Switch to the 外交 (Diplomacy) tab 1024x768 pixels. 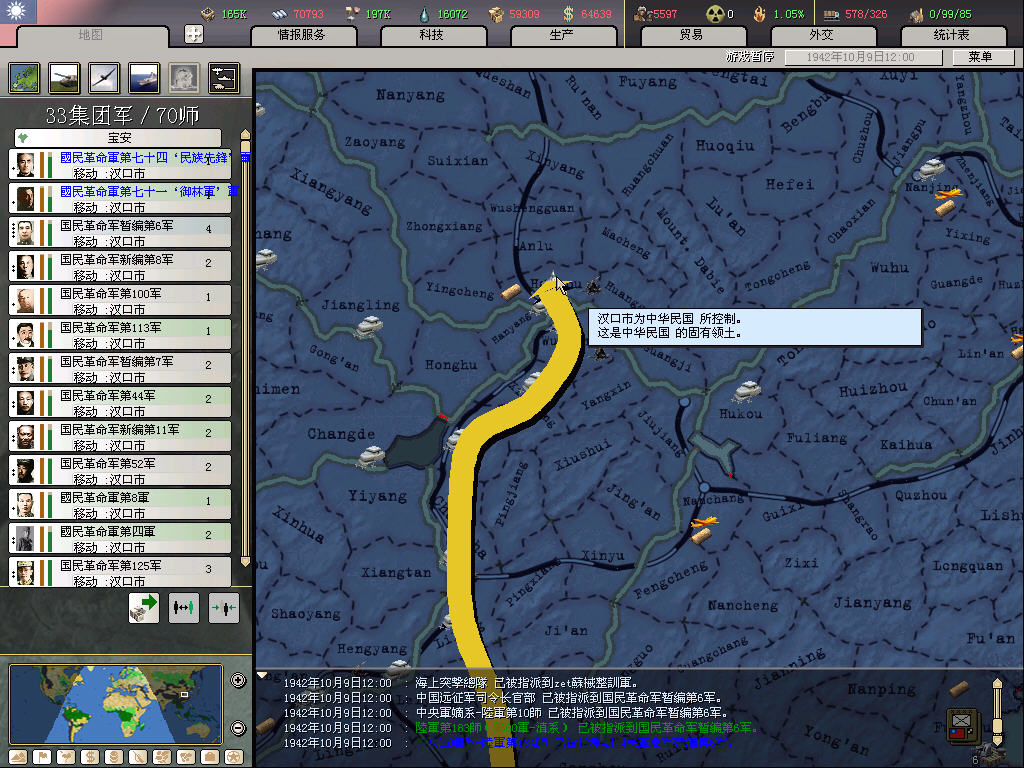(x=820, y=35)
